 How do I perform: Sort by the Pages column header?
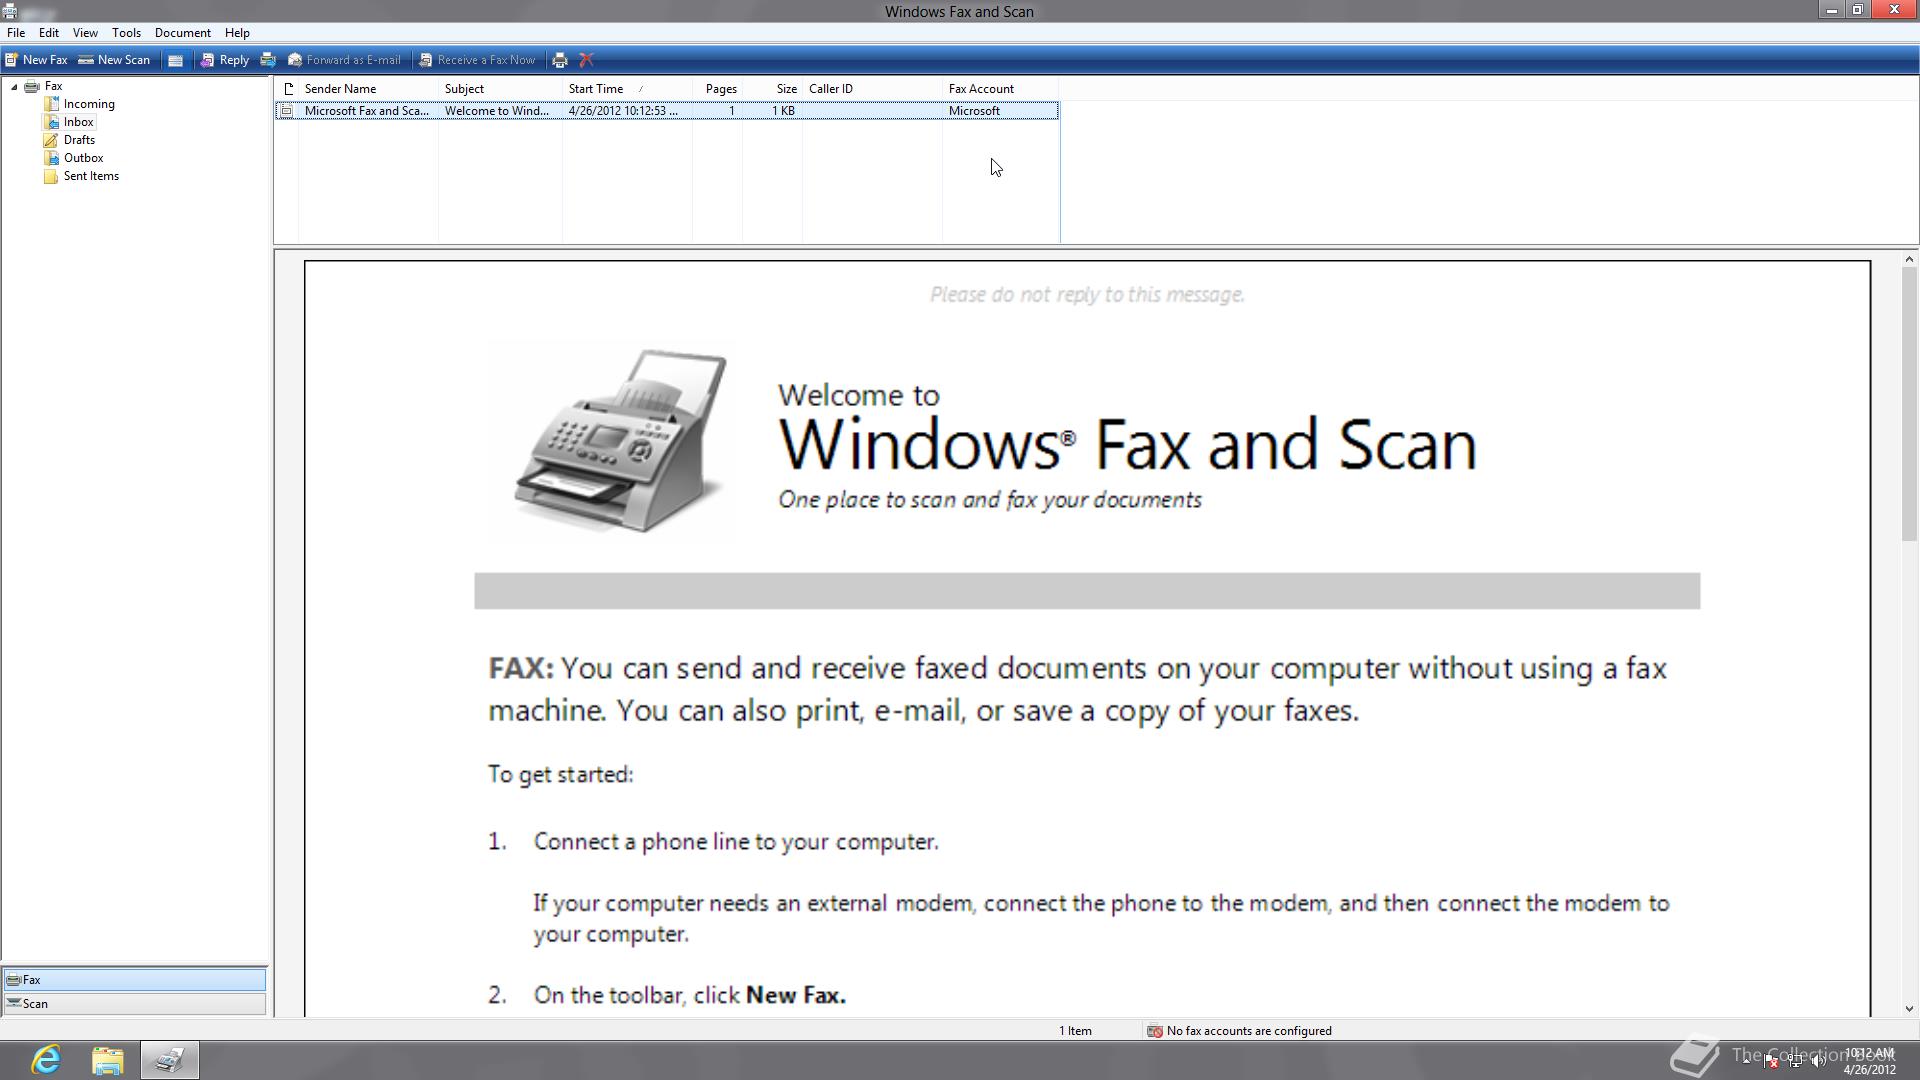pyautogui.click(x=718, y=89)
